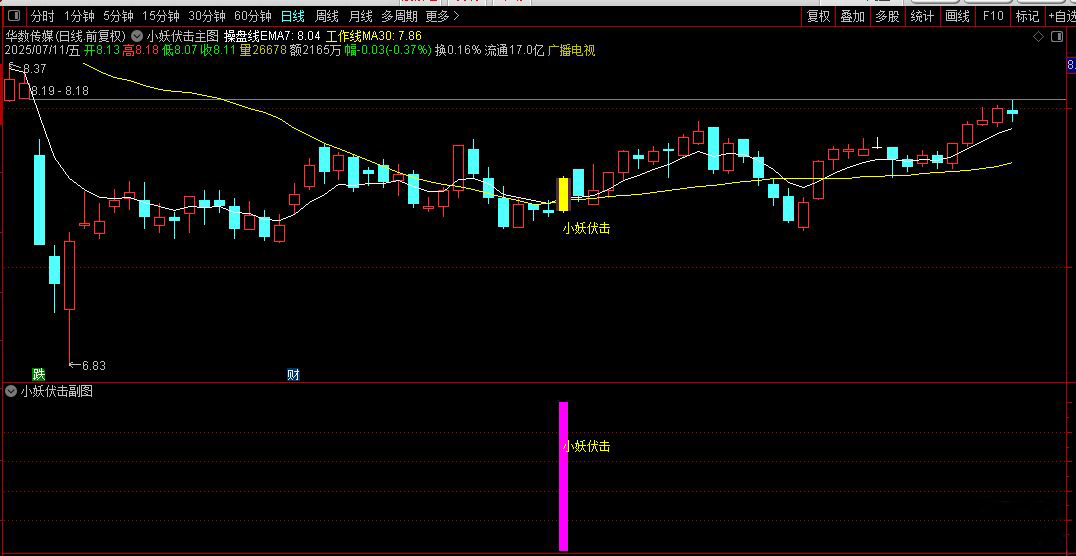Click the 小妖伏击副图 indicator name
The height and width of the screenshot is (556, 1076).
pos(56,391)
